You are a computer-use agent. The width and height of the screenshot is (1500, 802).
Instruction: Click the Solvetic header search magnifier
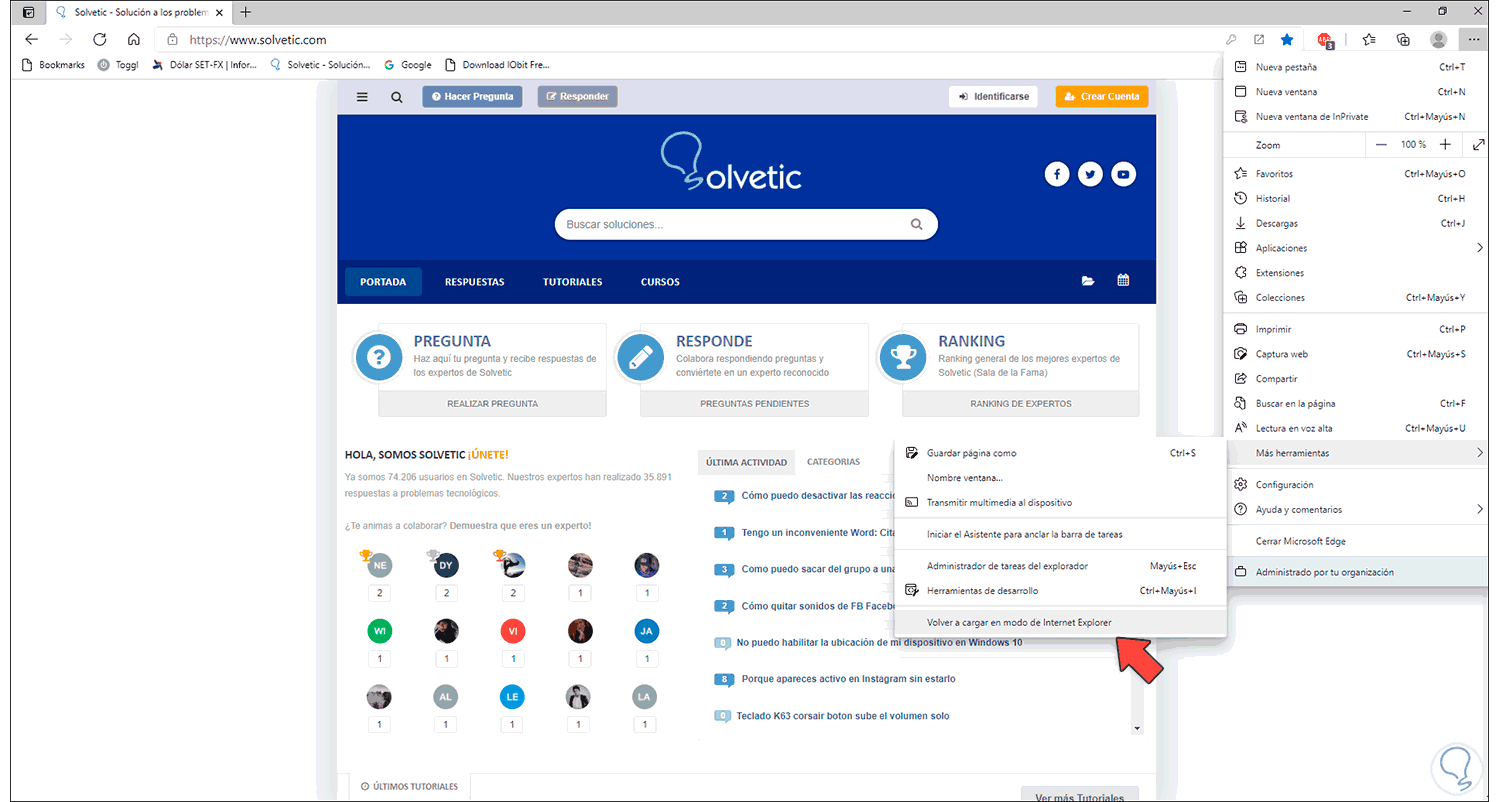click(x=397, y=97)
